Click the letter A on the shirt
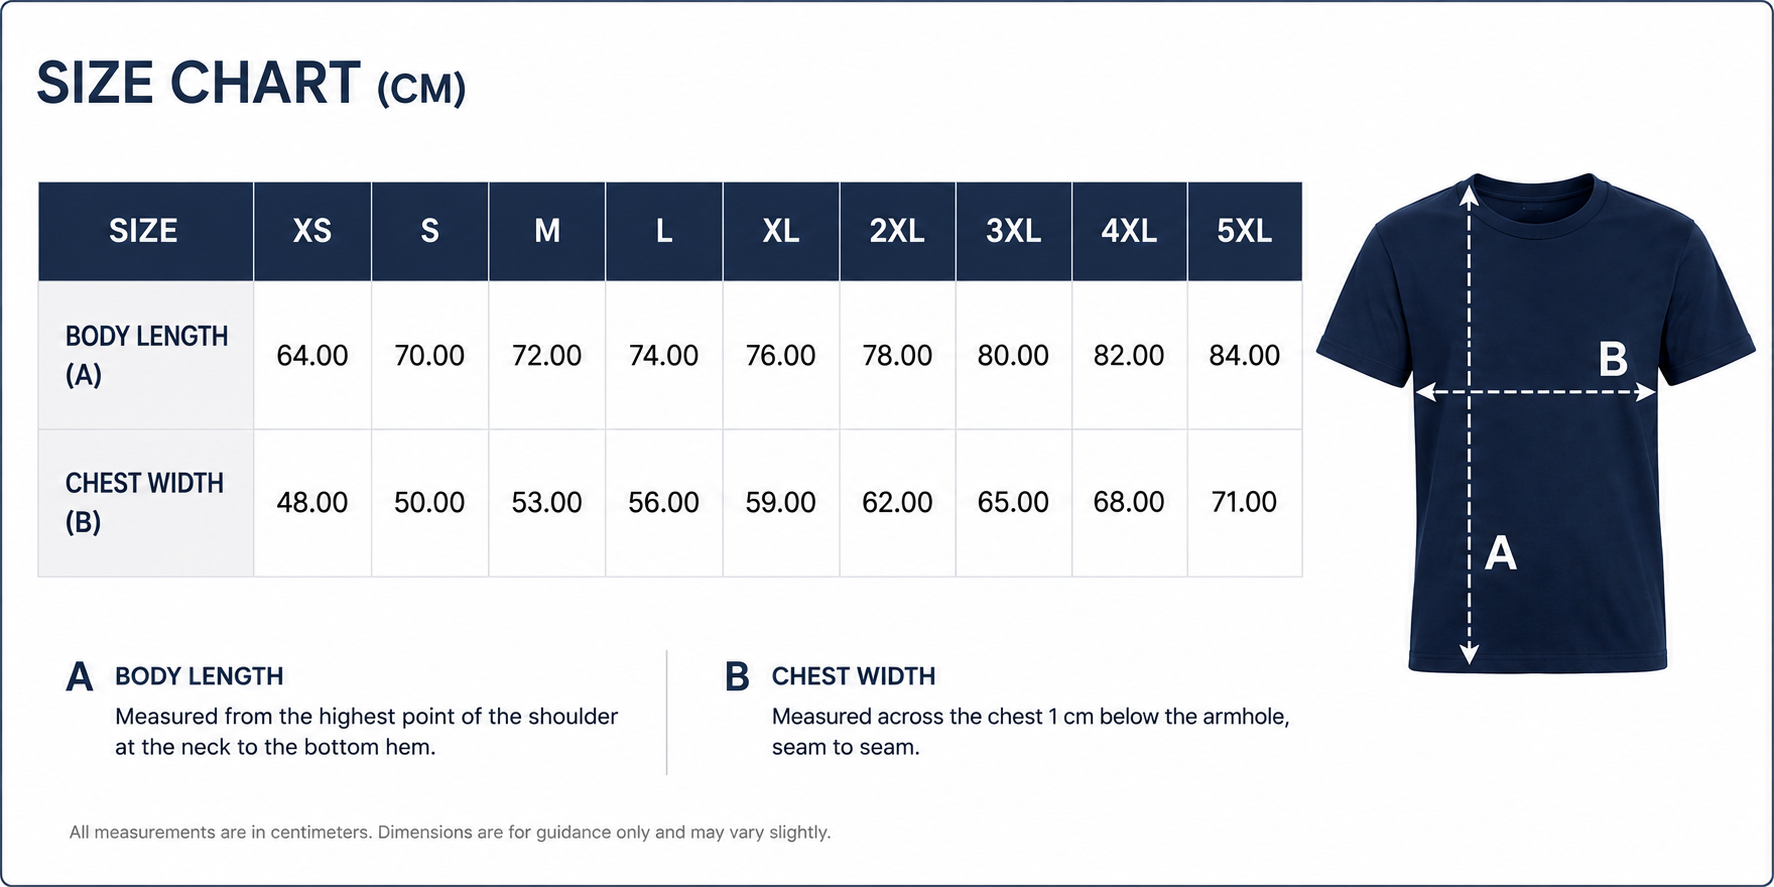 pos(1500,553)
